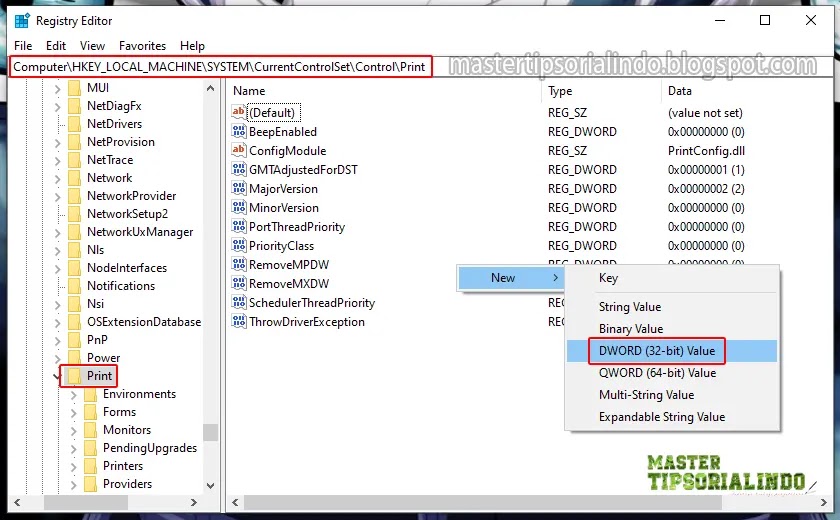The height and width of the screenshot is (520, 840).
Task: Click the Providers folder icon
Action: (91, 484)
